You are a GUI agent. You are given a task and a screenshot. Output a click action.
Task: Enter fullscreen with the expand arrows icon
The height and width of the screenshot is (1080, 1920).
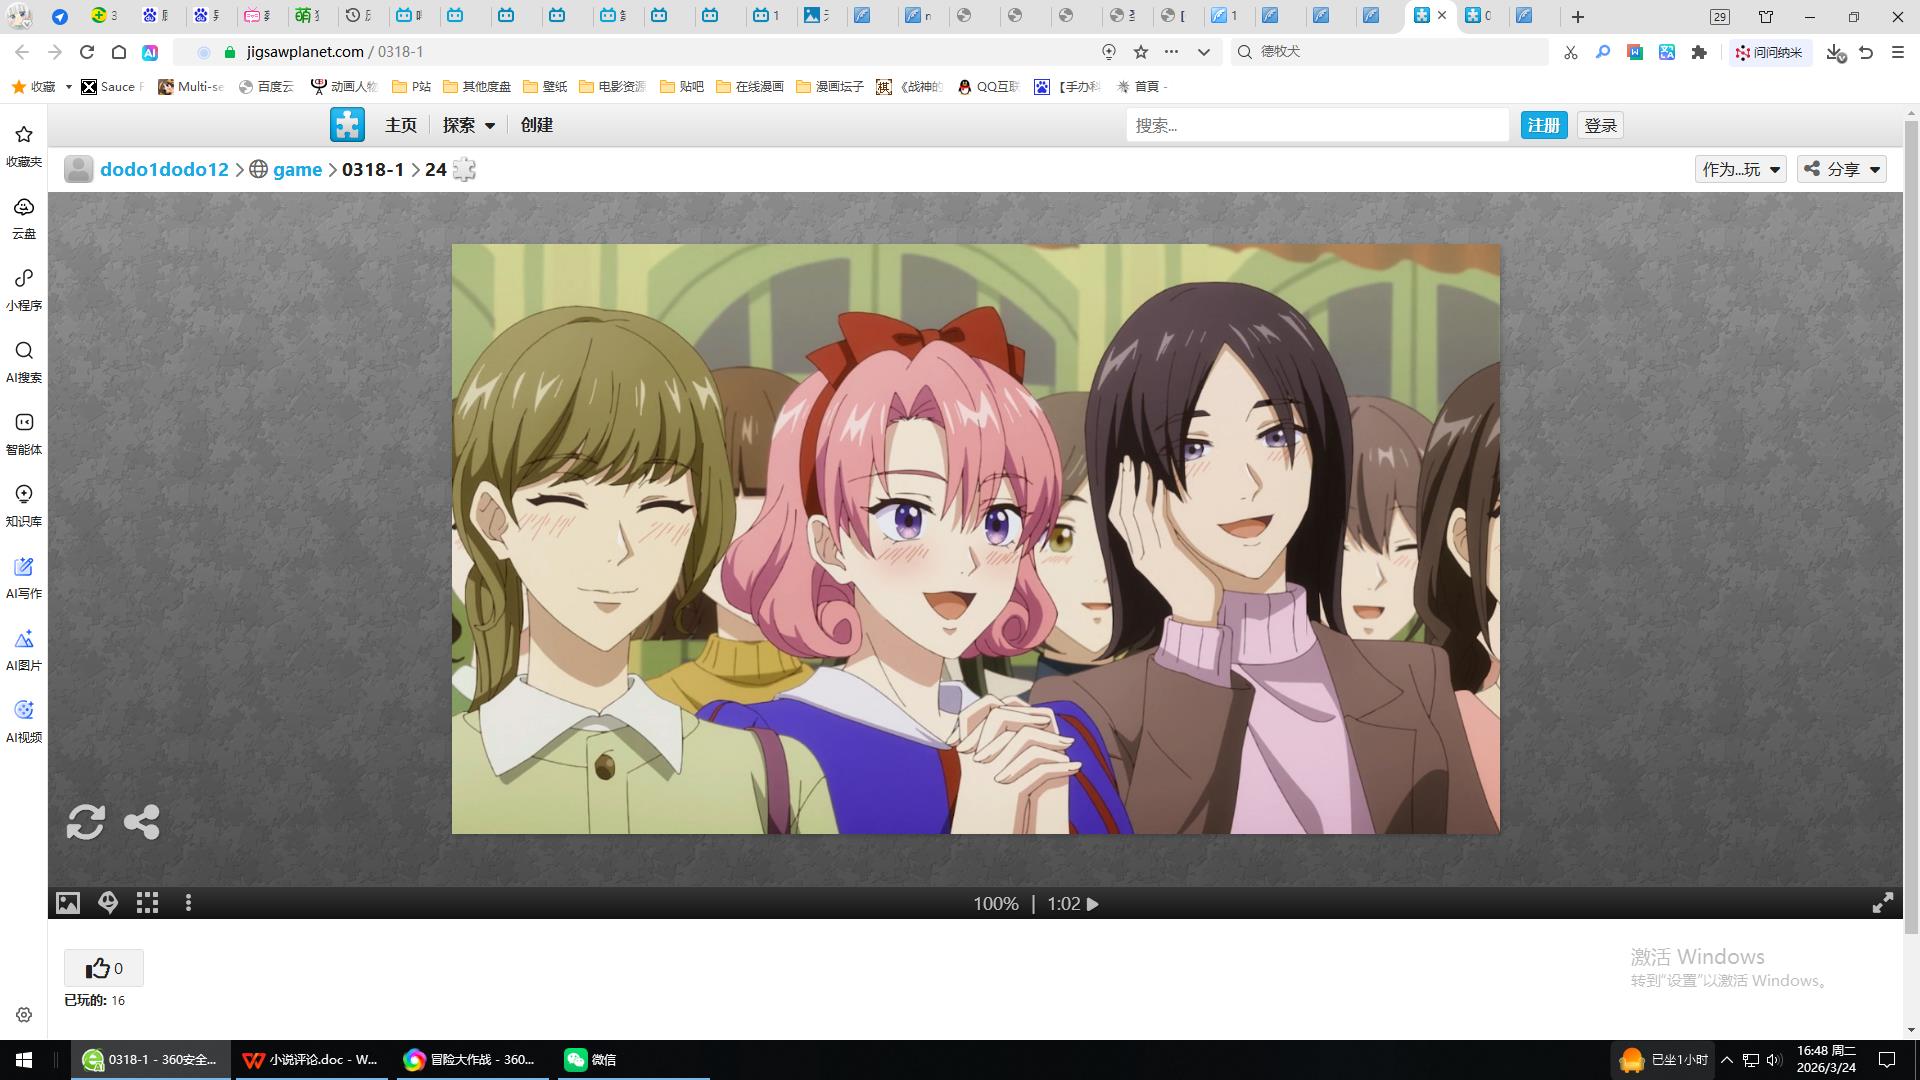click(1882, 903)
